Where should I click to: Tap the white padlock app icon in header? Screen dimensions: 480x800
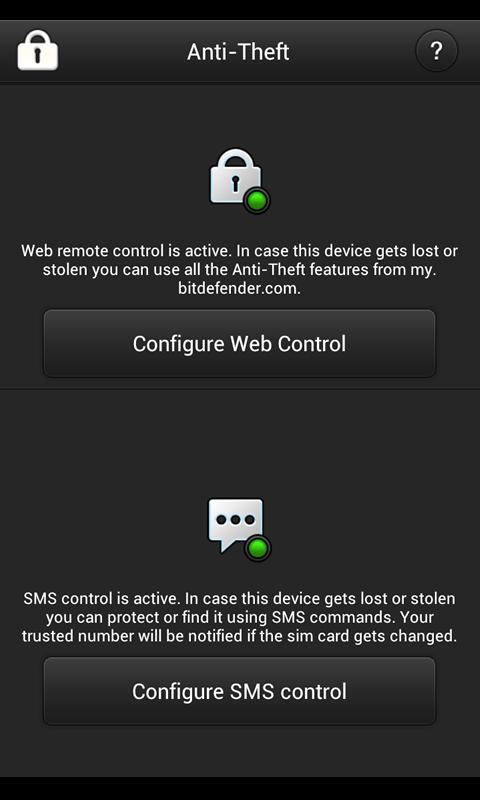pos(38,49)
